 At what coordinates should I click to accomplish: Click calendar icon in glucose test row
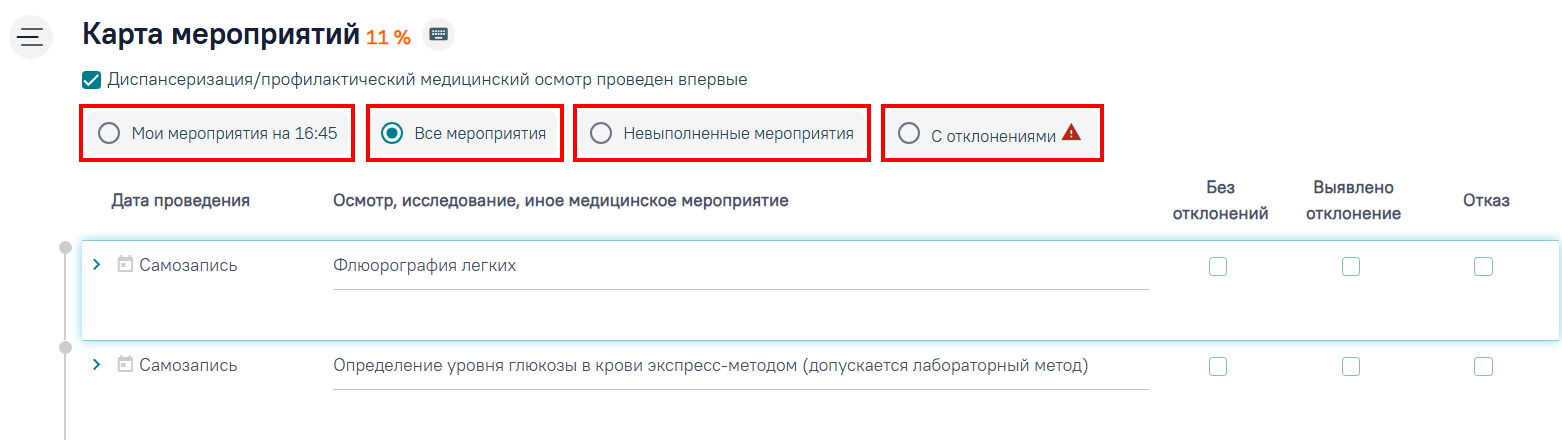tap(125, 365)
